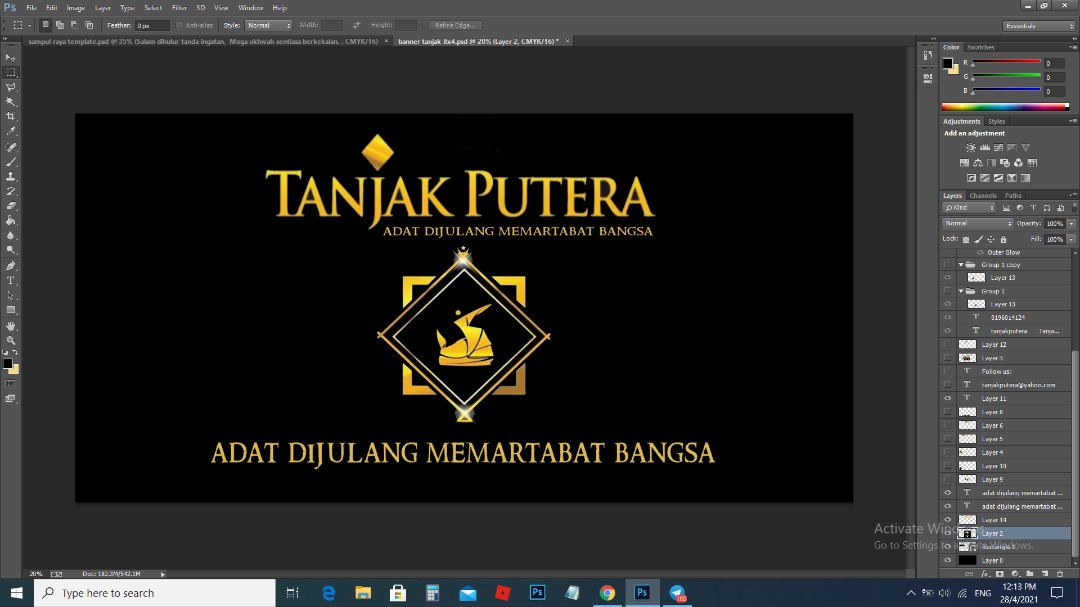Switch to the Swatches tab

pos(981,48)
